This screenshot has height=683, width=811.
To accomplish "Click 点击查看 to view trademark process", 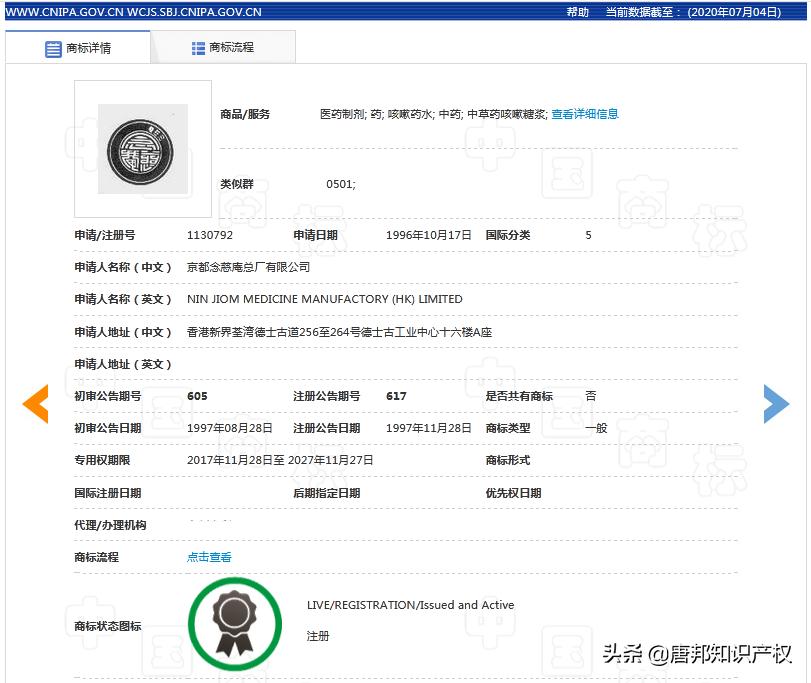I will click(207, 557).
